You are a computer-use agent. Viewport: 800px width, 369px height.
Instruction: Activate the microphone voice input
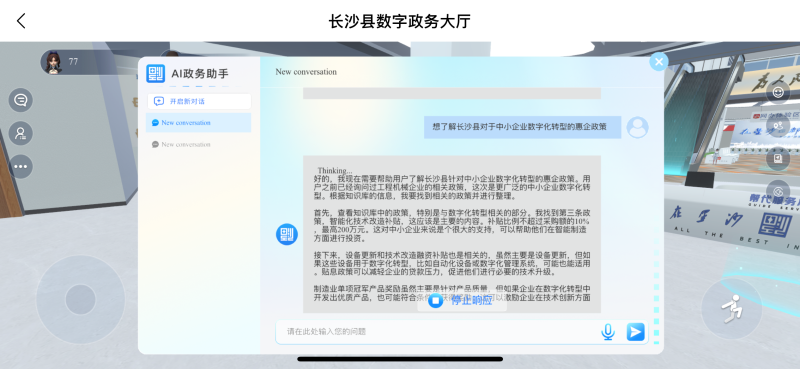point(608,332)
